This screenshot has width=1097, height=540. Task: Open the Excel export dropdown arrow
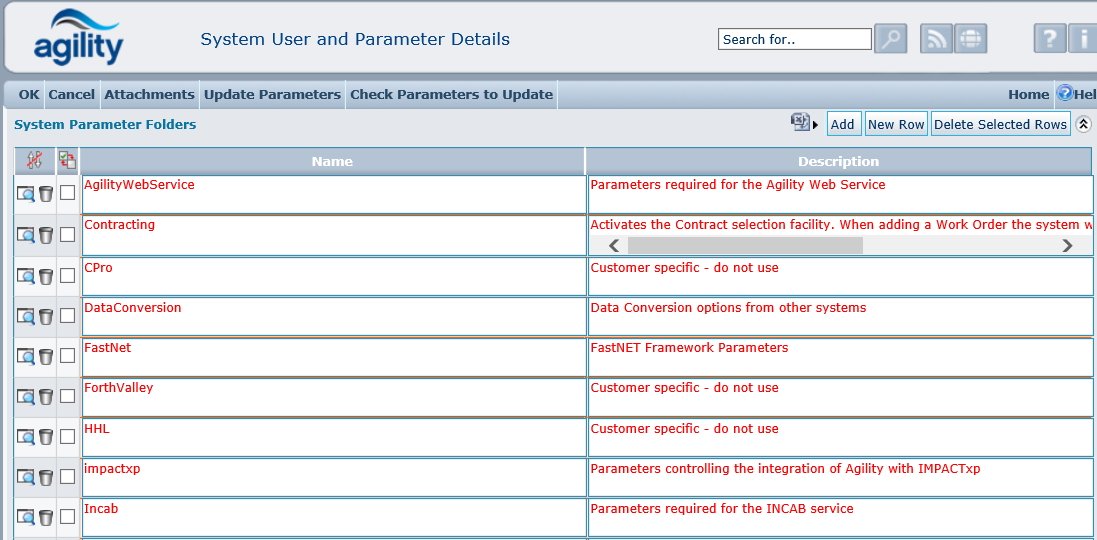(x=815, y=124)
